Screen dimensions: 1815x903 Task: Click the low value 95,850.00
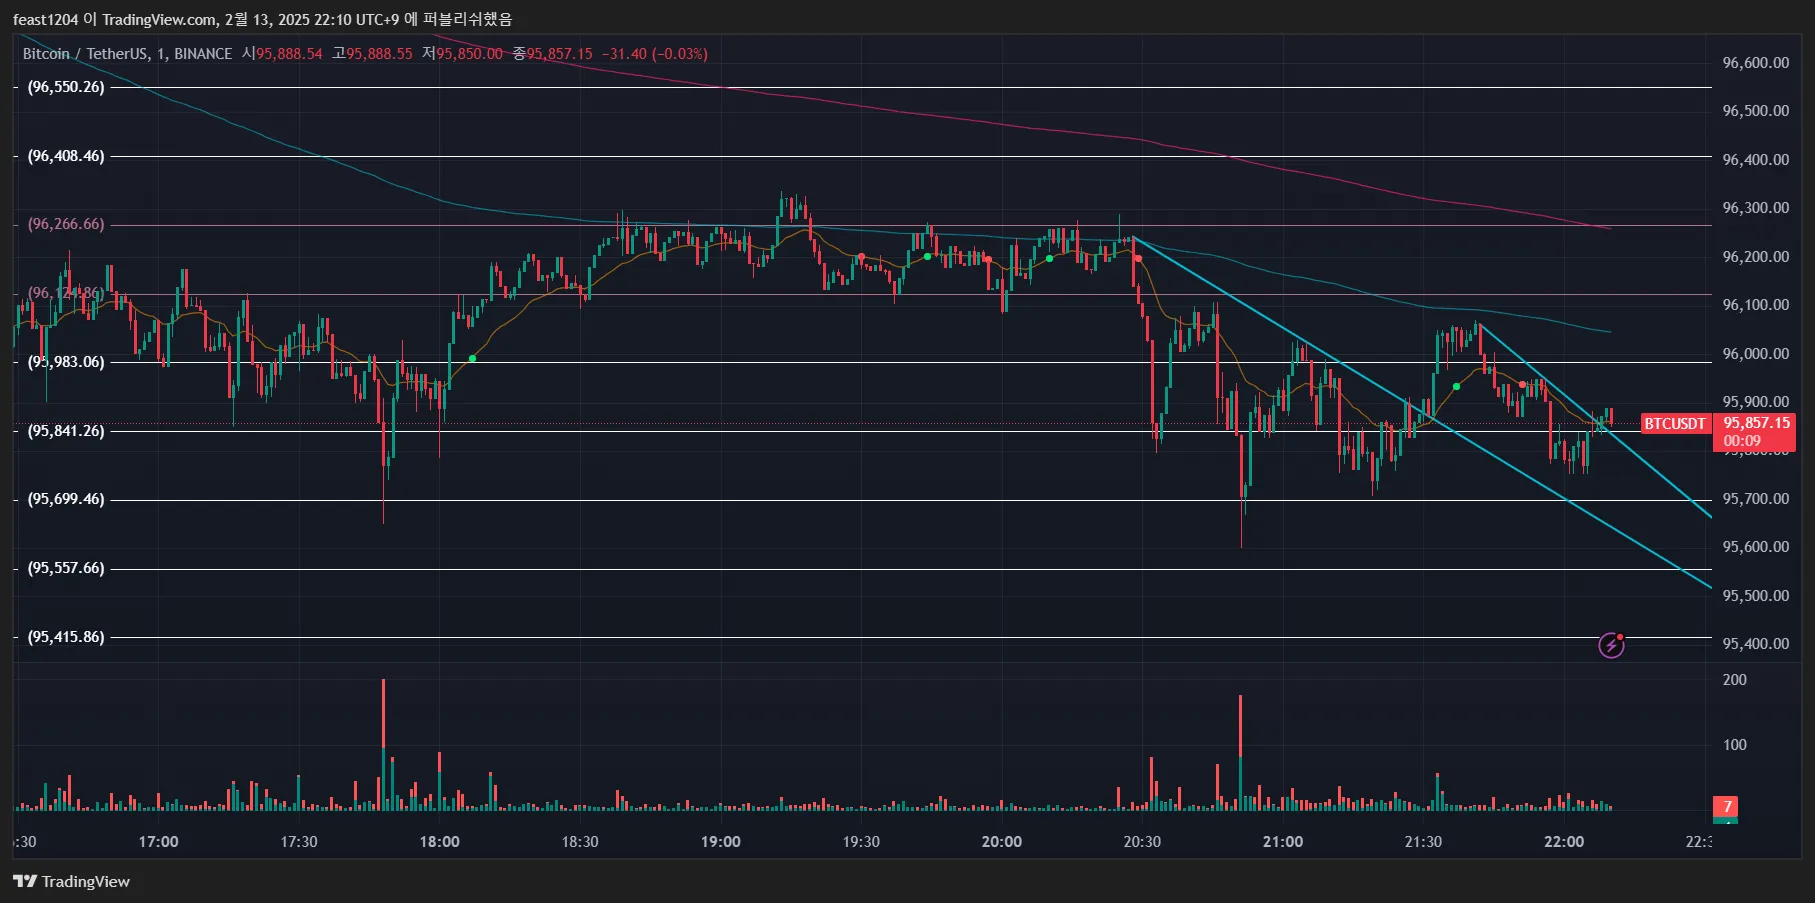[469, 54]
